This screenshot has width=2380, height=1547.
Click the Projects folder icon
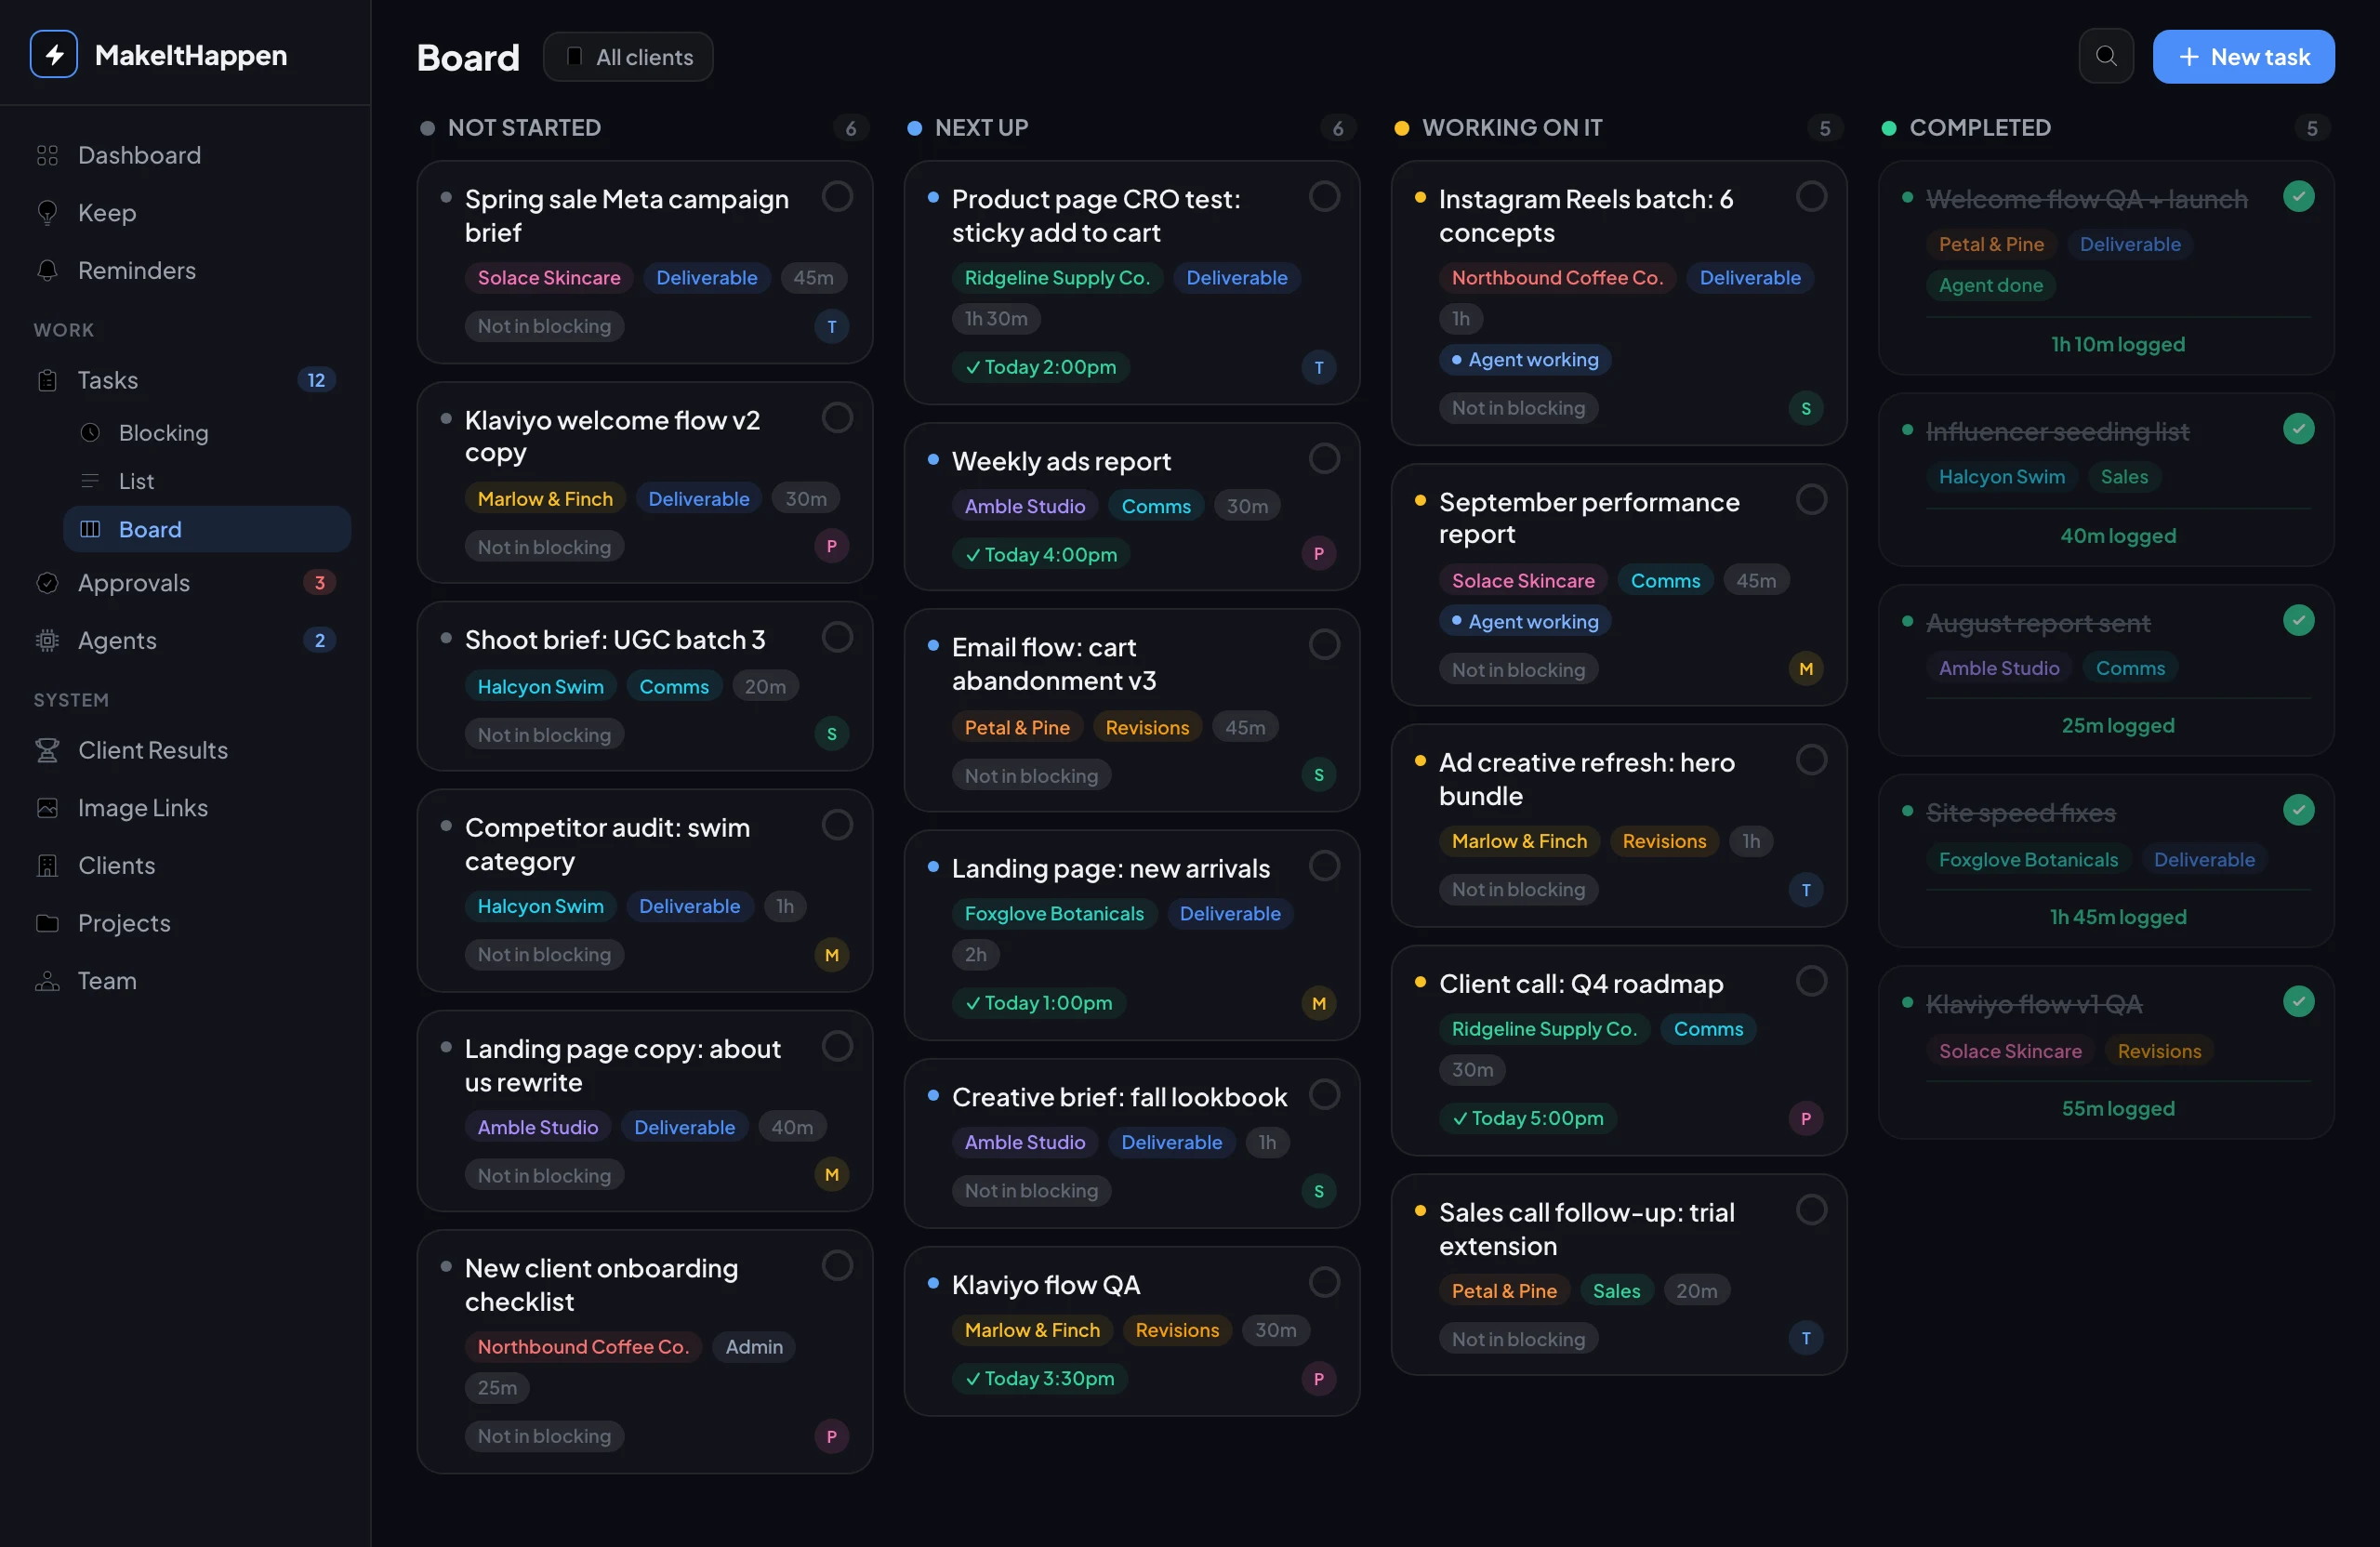click(47, 923)
